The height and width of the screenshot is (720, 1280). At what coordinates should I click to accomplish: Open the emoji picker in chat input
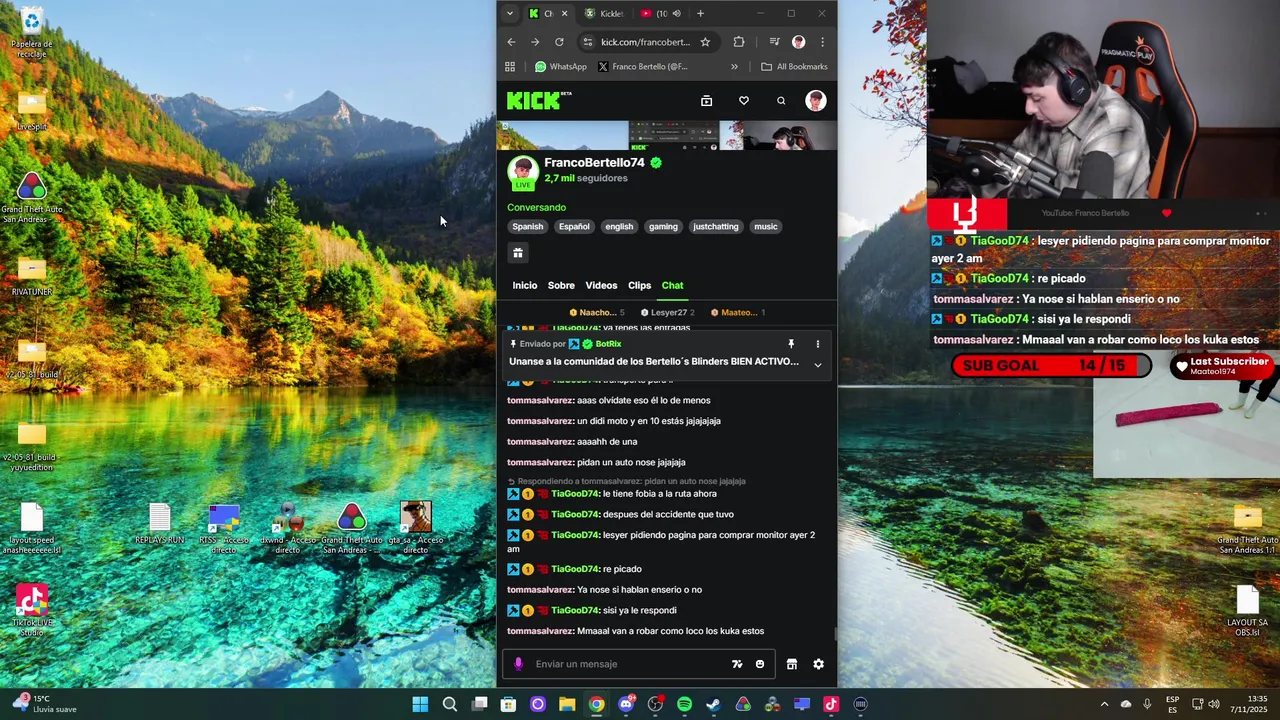point(760,664)
